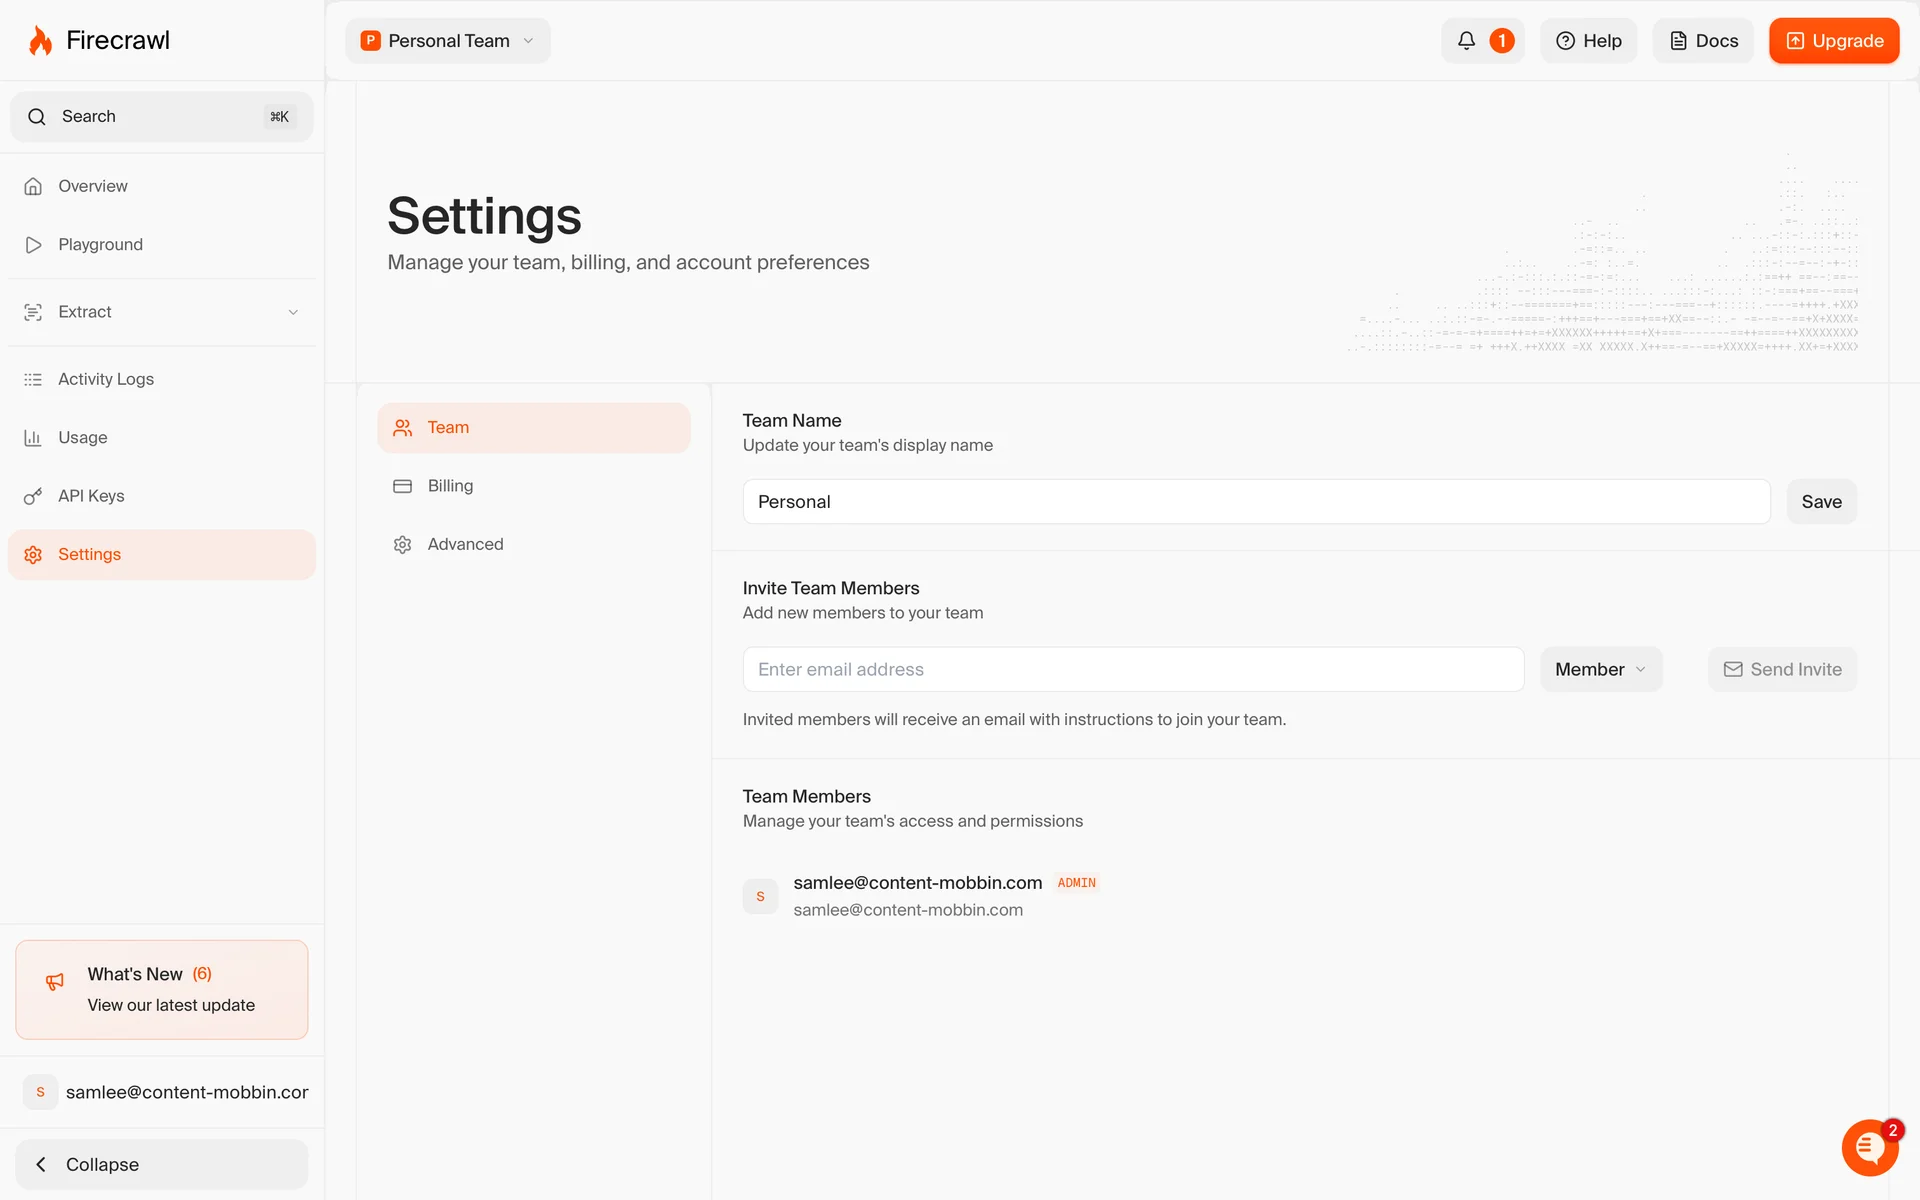Switch to the Advanced settings tab
The image size is (1920, 1200).
(x=465, y=544)
